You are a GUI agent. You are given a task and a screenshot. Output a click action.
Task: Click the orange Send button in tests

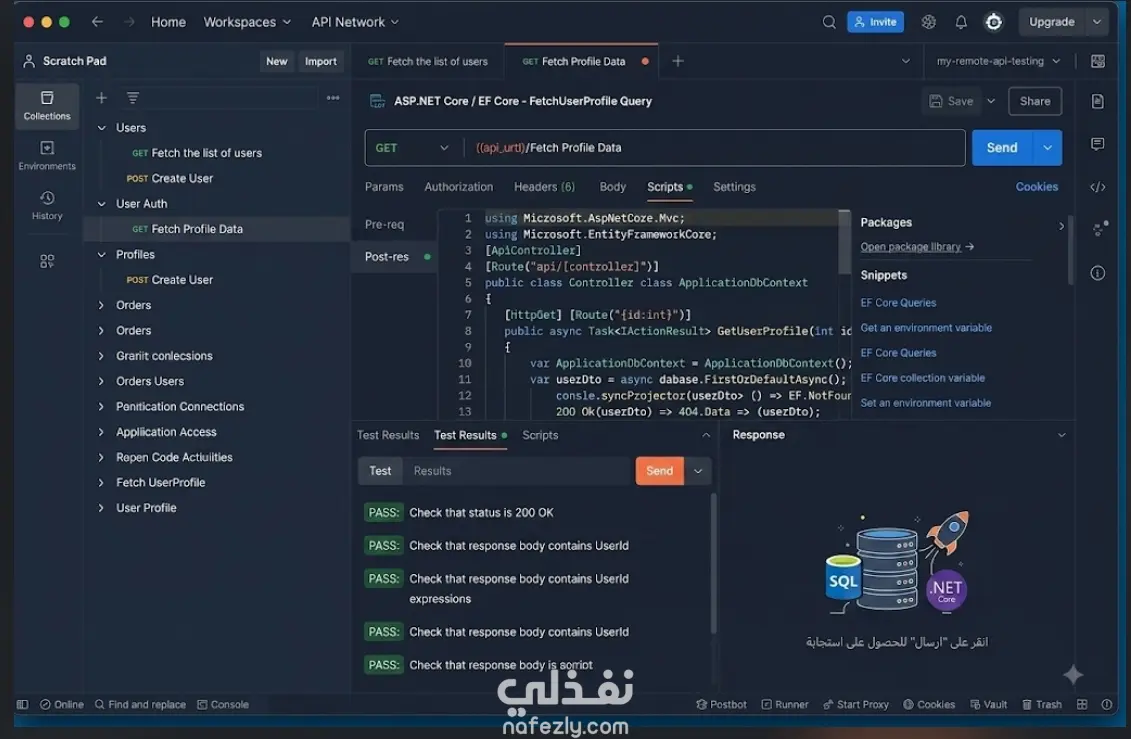click(x=659, y=471)
